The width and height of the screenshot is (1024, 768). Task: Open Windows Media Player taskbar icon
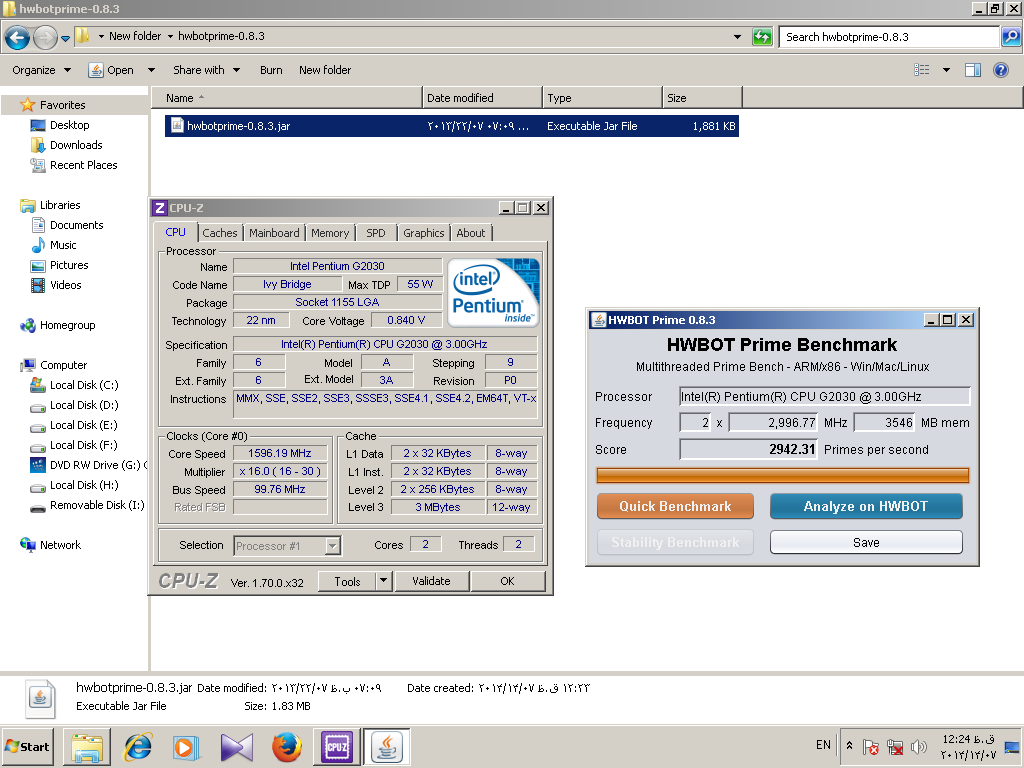click(187, 747)
